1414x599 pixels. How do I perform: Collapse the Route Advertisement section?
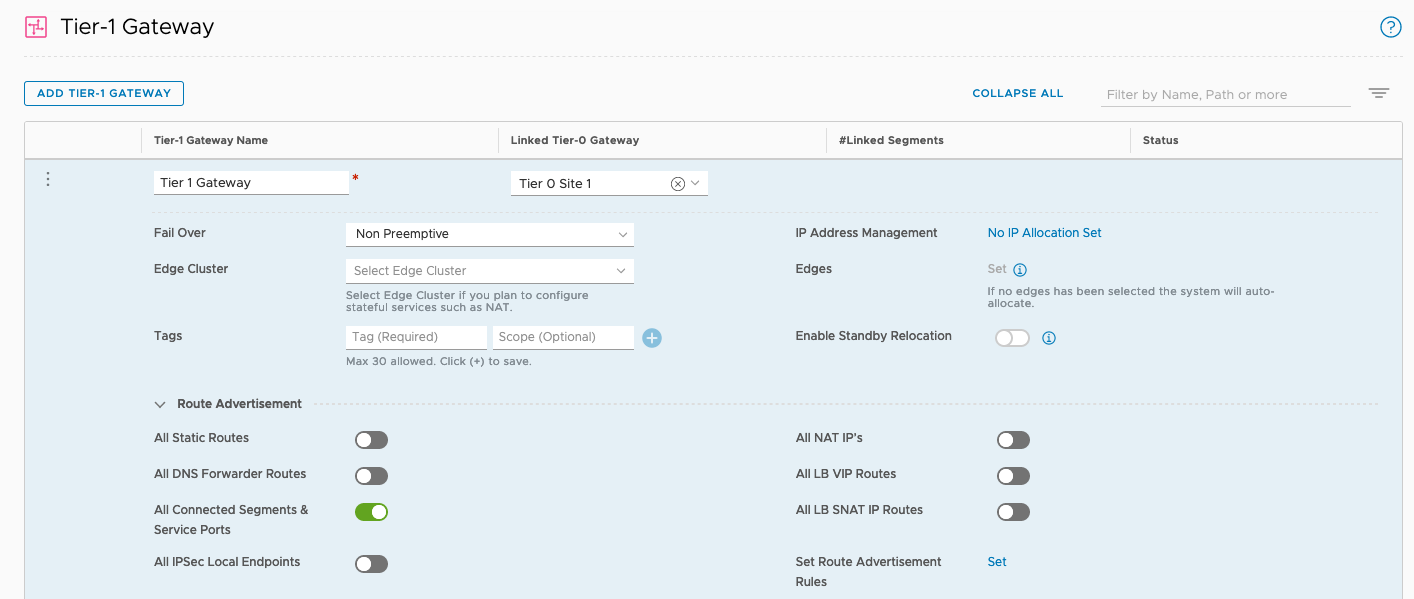[160, 404]
